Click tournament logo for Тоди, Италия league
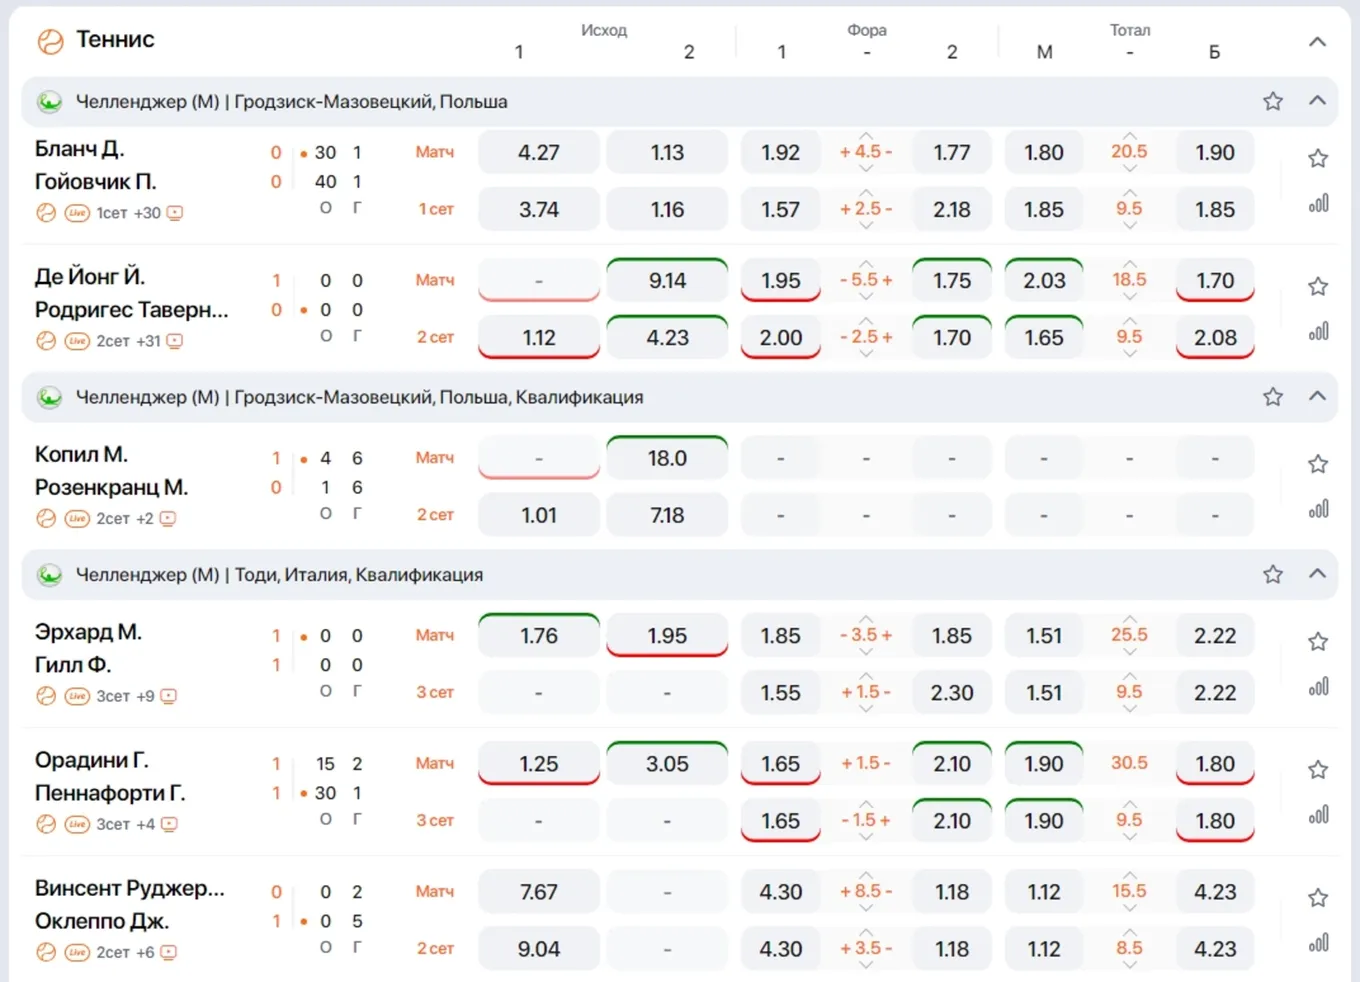 [49, 575]
